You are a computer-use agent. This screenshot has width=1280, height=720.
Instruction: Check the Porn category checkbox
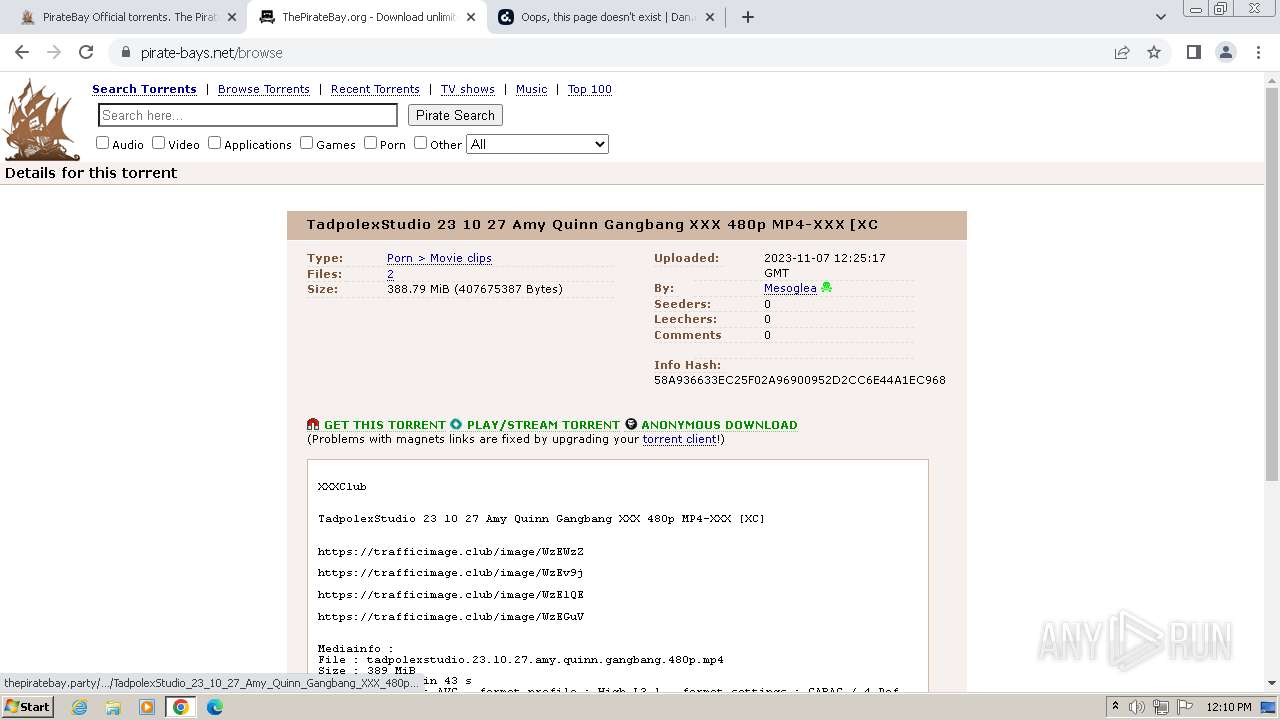point(370,143)
